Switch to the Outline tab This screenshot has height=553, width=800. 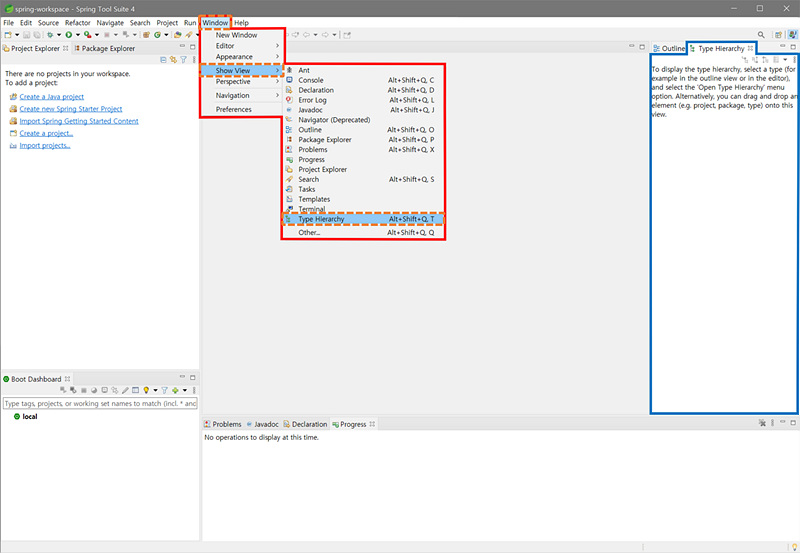coord(669,48)
